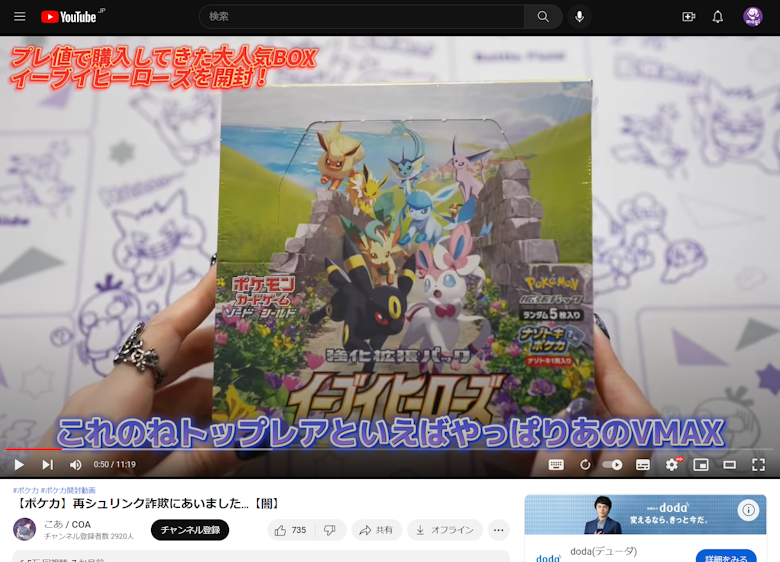Click the チャンネル登録者数 2920人 subscriber count
Screen dimensions: 780x562
coord(89,536)
